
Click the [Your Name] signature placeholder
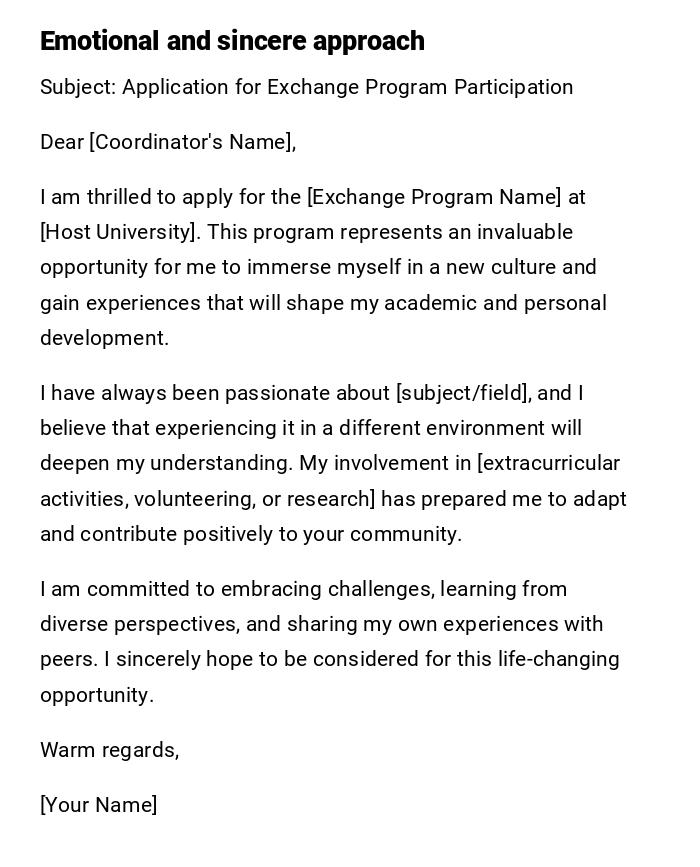[x=98, y=805]
